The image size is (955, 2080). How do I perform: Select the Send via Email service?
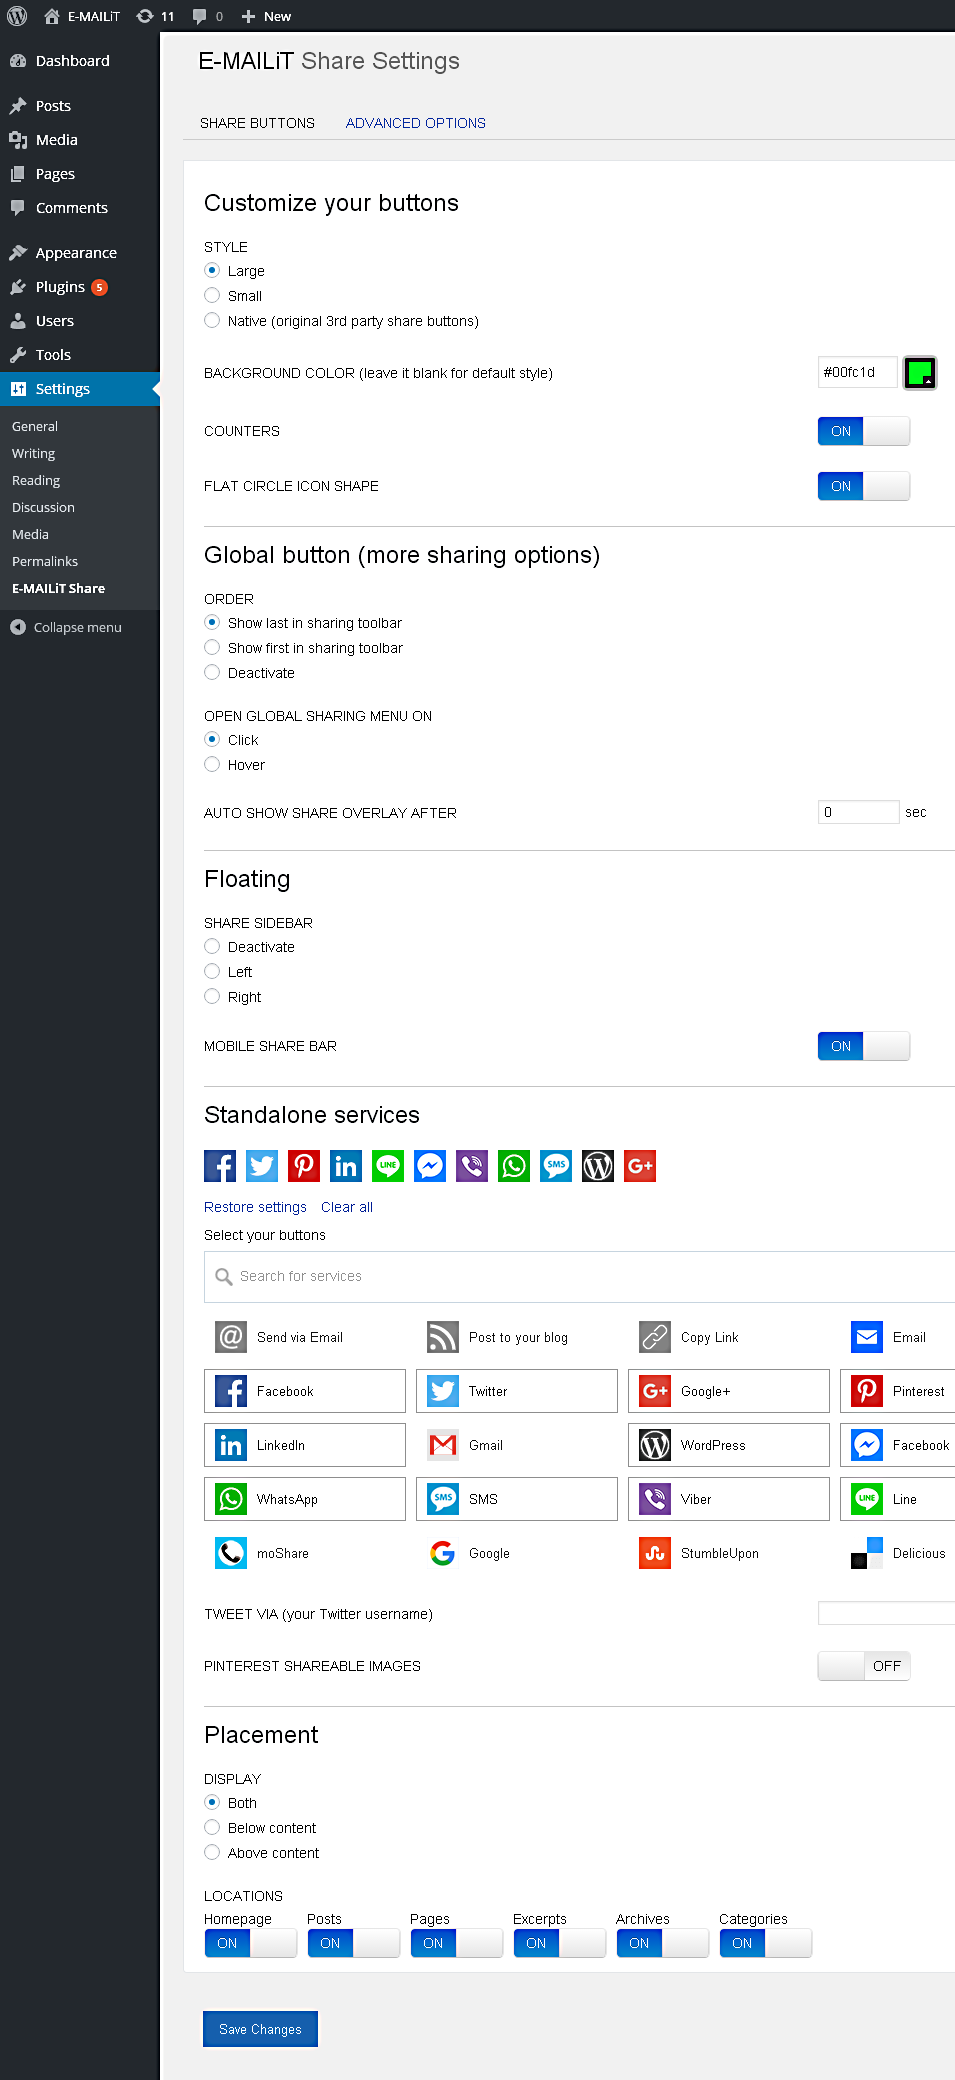[305, 1337]
